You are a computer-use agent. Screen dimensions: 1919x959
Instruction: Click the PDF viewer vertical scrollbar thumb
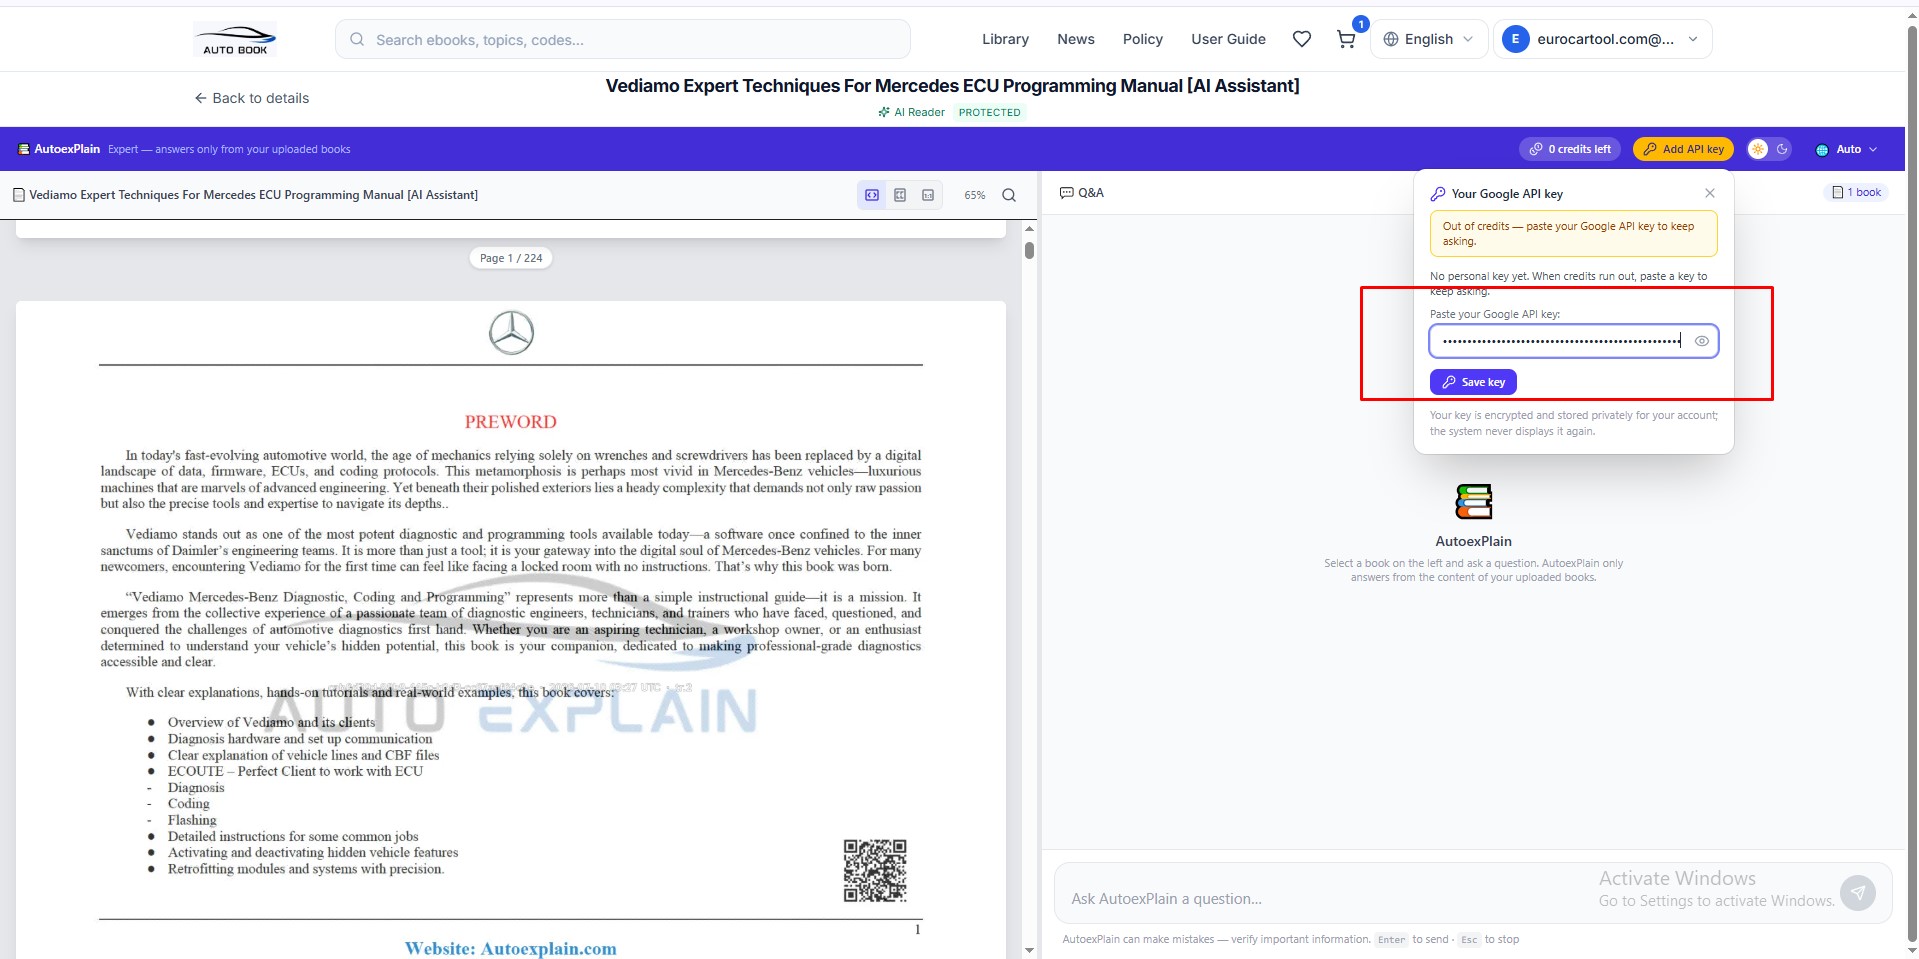(1029, 250)
